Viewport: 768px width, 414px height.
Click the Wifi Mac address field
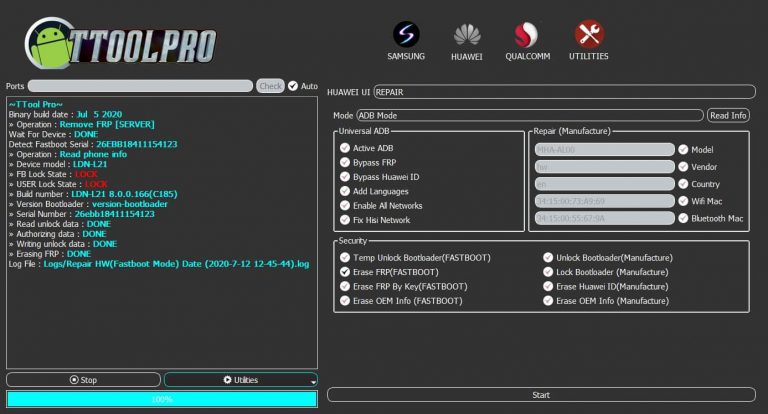tap(604, 201)
